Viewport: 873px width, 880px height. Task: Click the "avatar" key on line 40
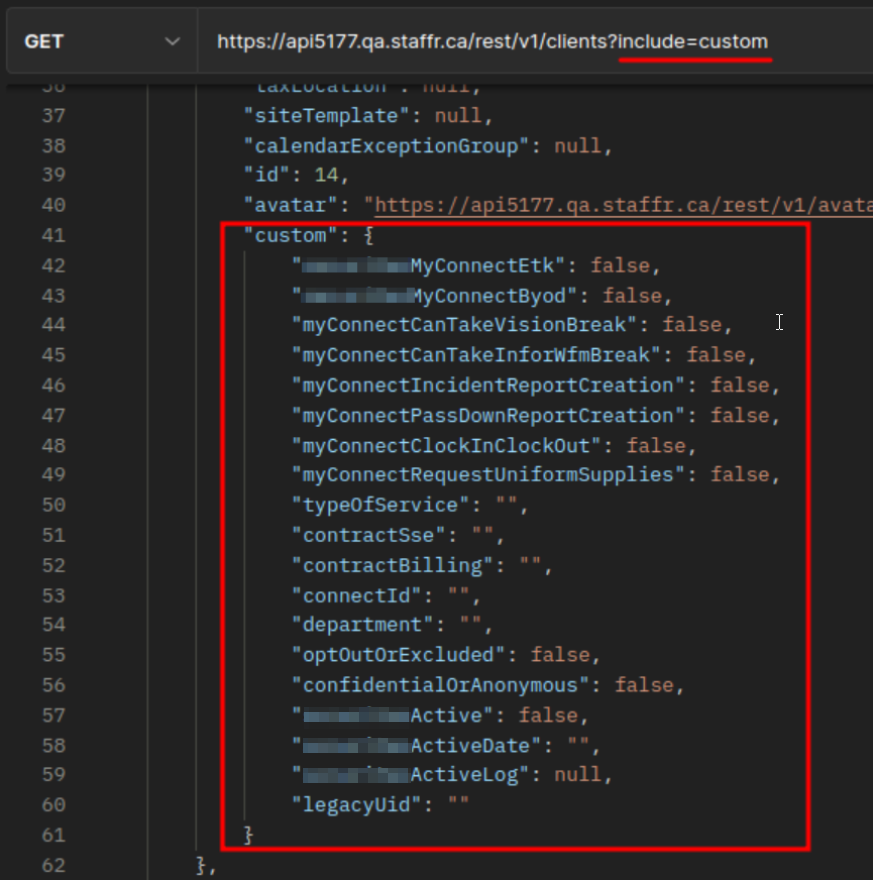(x=291, y=205)
